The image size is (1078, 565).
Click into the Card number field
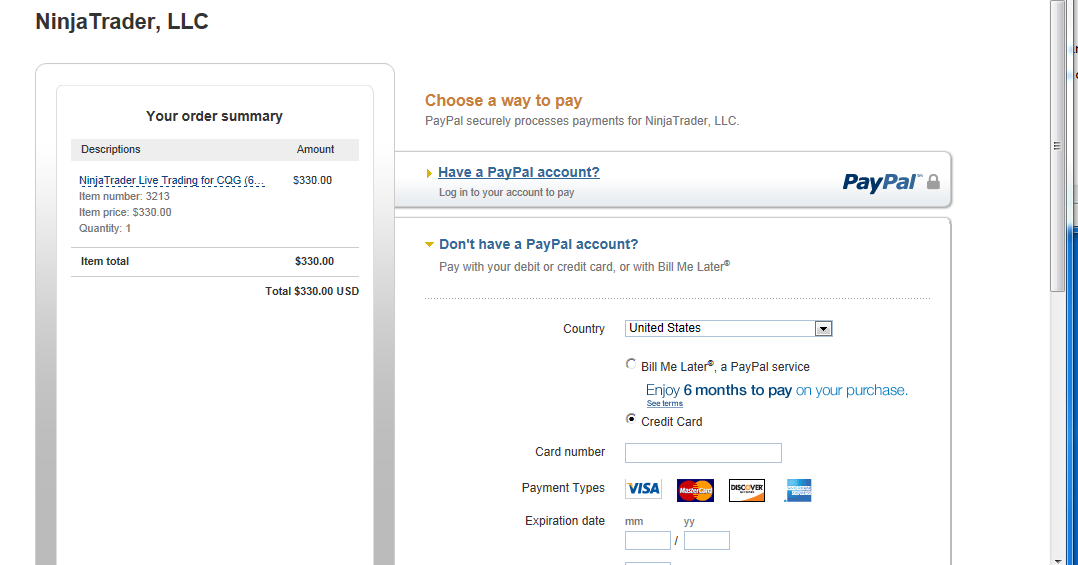703,453
